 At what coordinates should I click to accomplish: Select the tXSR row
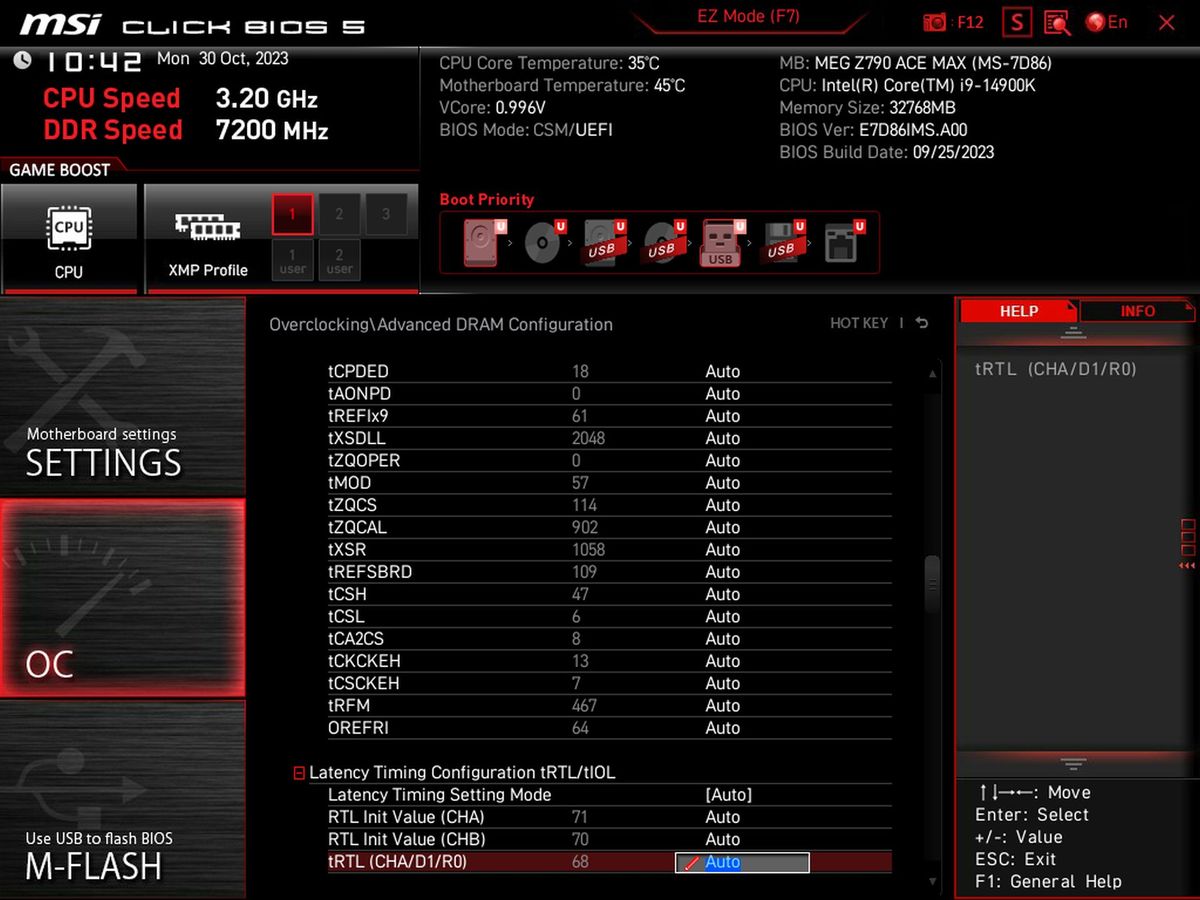(610, 549)
